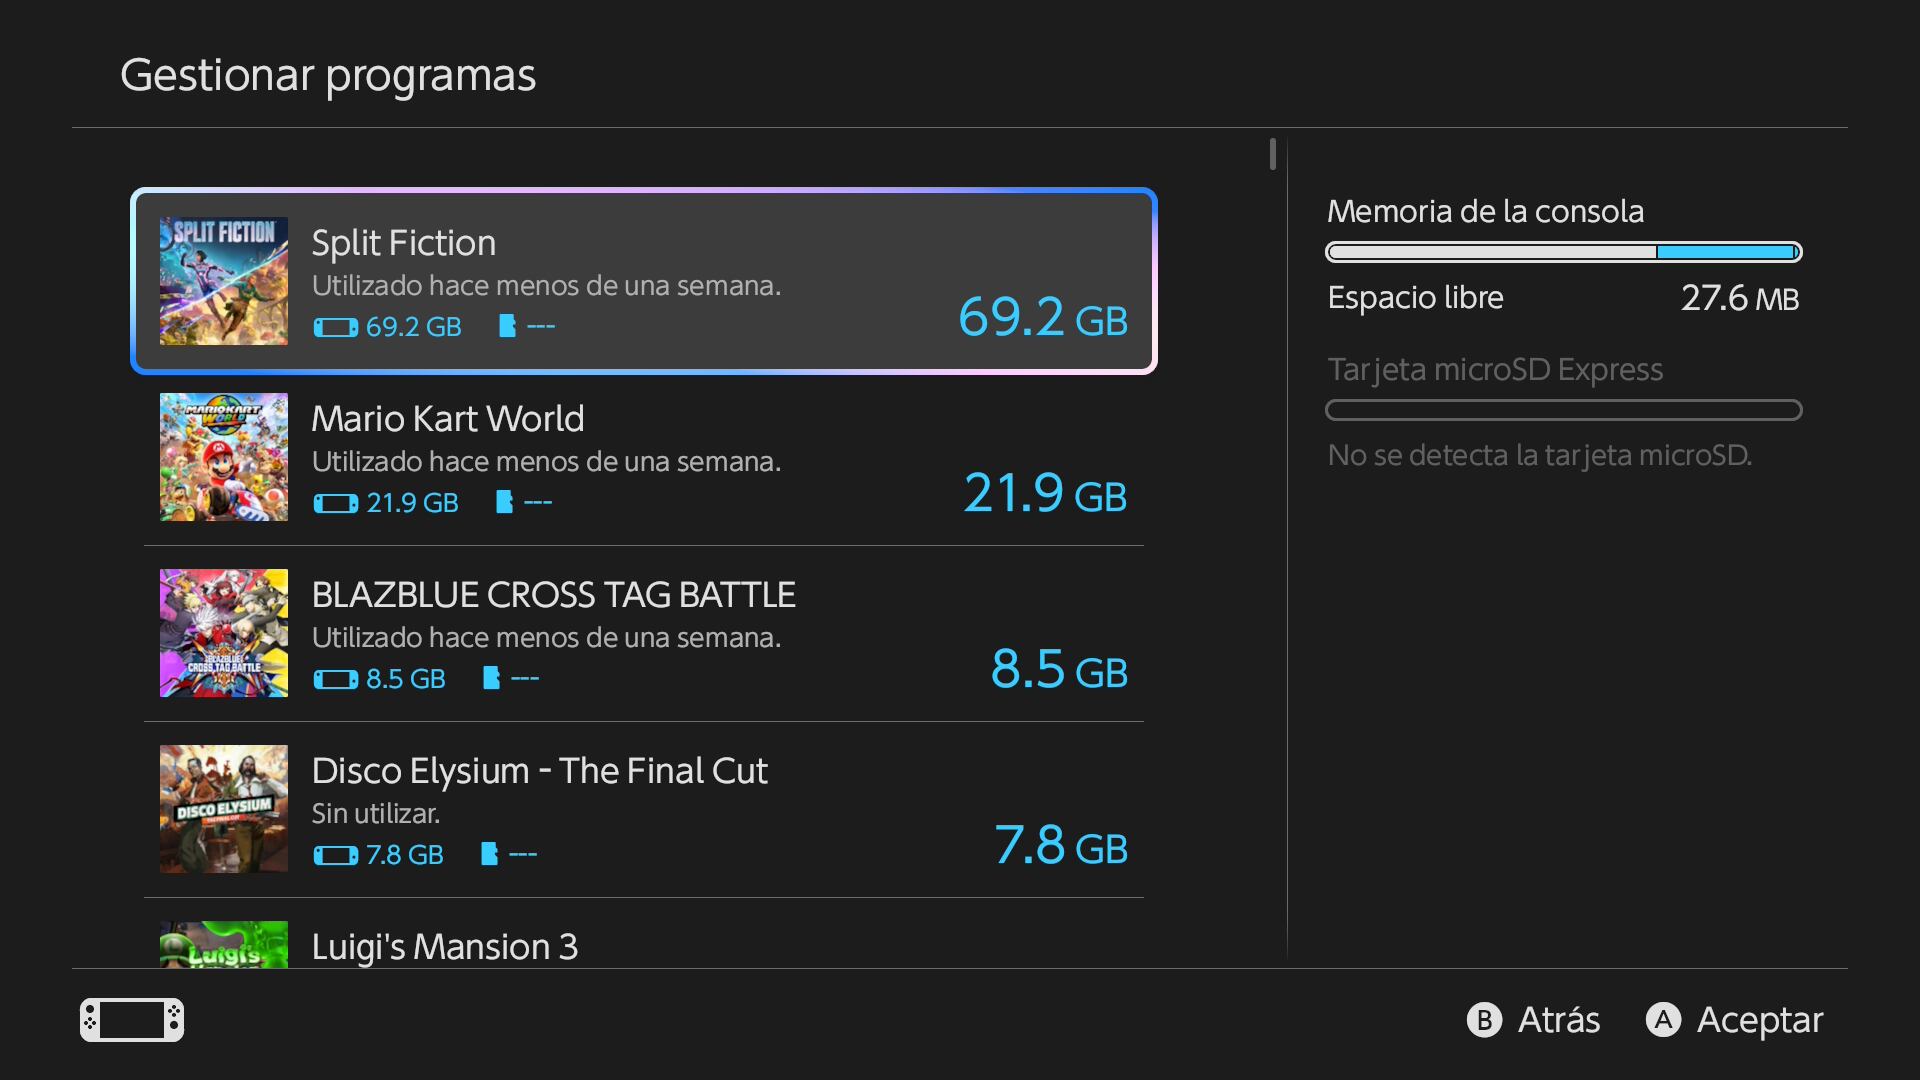Screen dimensions: 1920x1080
Task: Click the Luigi's Mansion 3 thumbnail
Action: click(x=224, y=944)
